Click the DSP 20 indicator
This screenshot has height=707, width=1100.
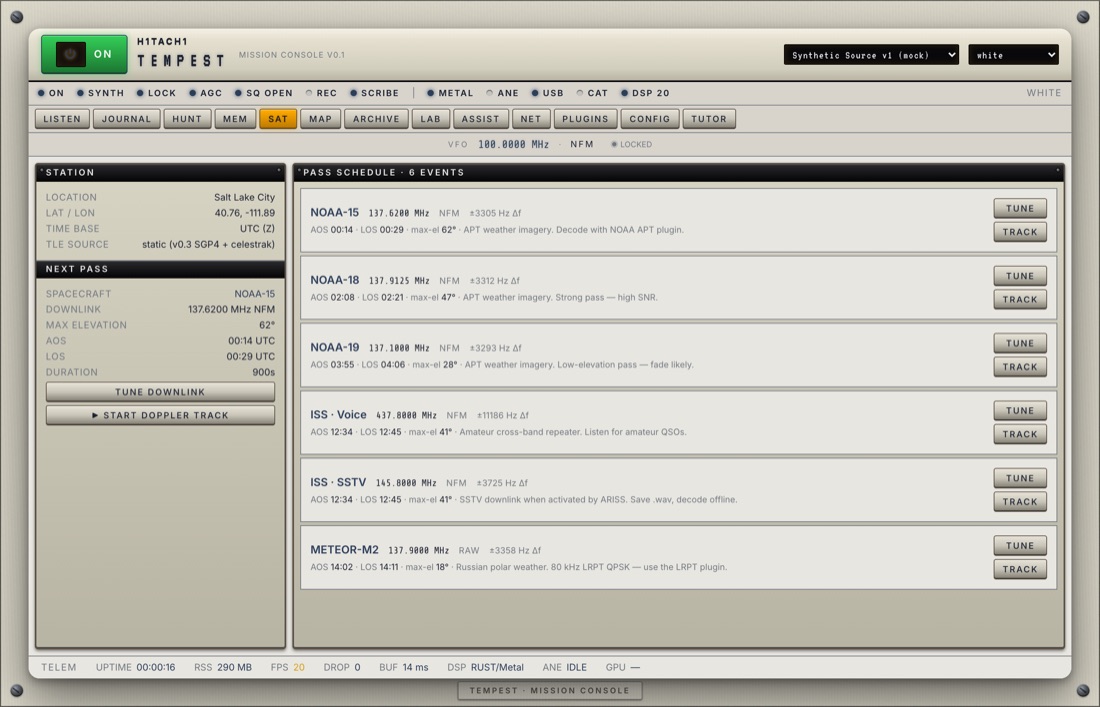tap(645, 93)
